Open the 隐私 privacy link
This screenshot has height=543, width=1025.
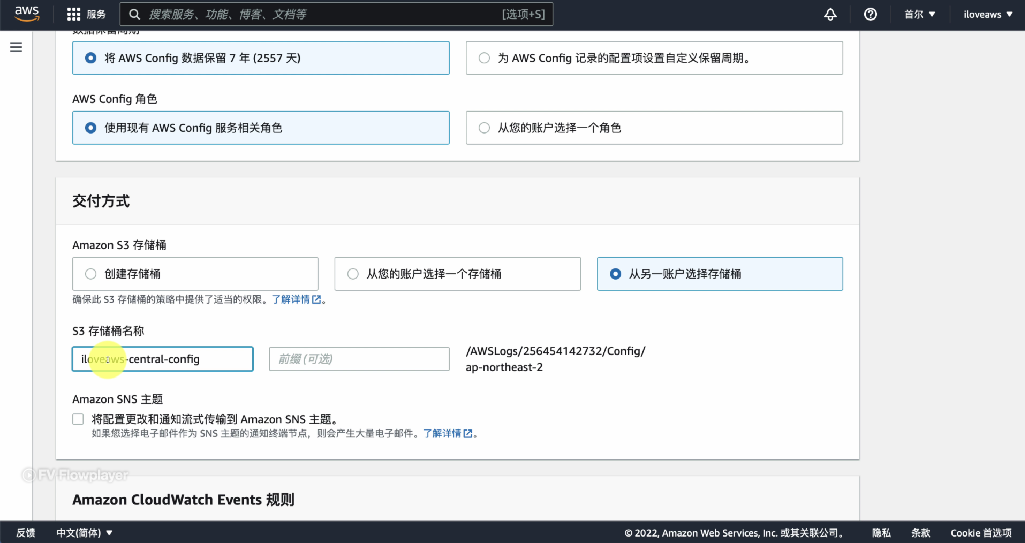tap(881, 533)
